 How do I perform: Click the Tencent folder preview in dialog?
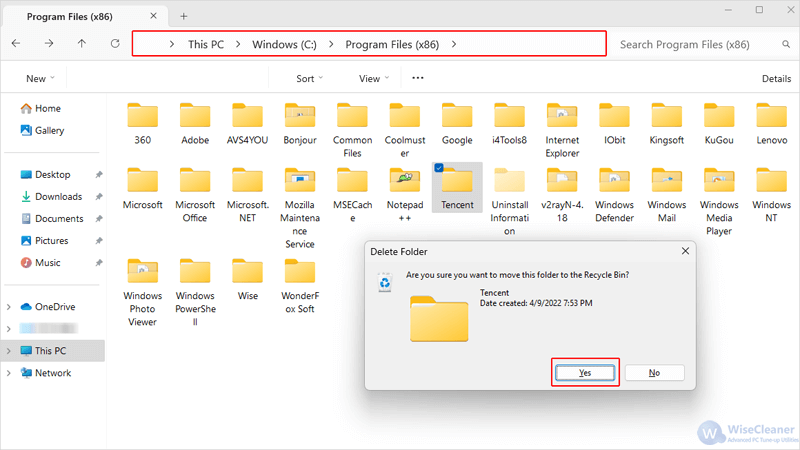[x=439, y=319]
